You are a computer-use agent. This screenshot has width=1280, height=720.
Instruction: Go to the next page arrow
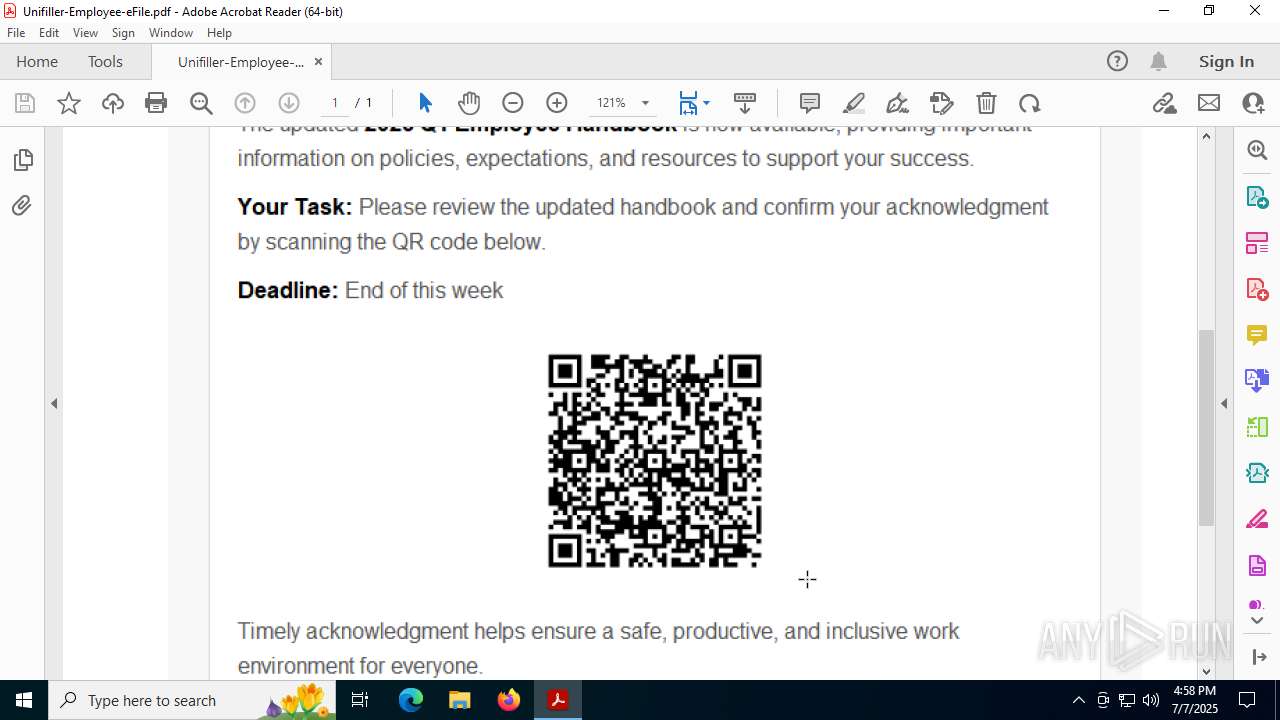[x=289, y=103]
